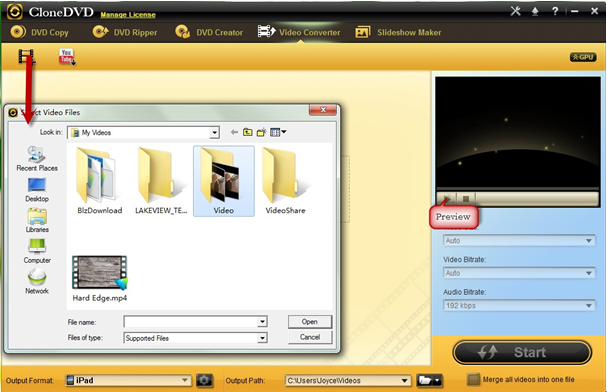Open the tools settings wrench icon

[x=515, y=11]
